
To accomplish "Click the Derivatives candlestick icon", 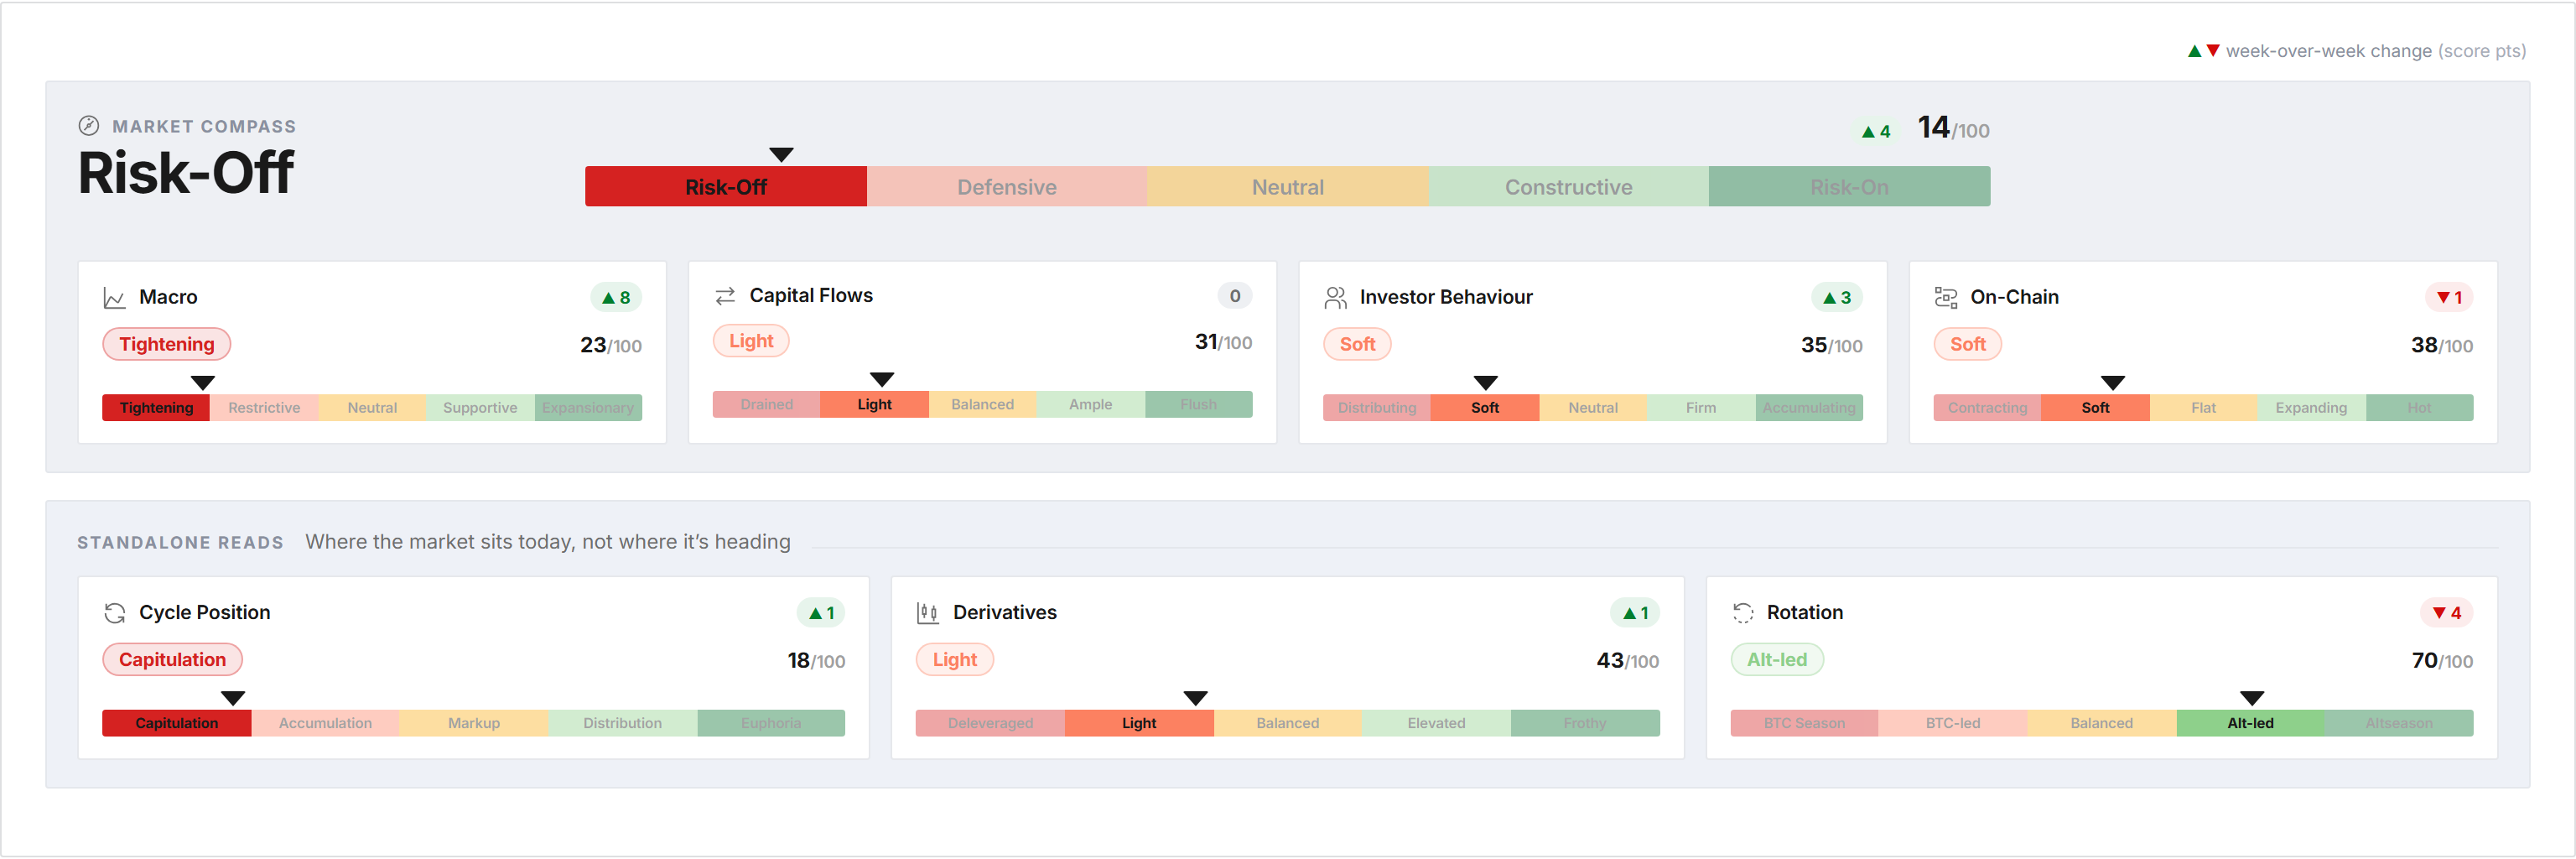I will pos(927,613).
